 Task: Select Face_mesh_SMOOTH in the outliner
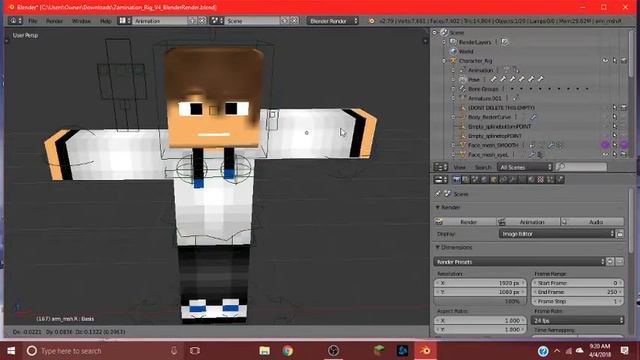[x=493, y=145]
